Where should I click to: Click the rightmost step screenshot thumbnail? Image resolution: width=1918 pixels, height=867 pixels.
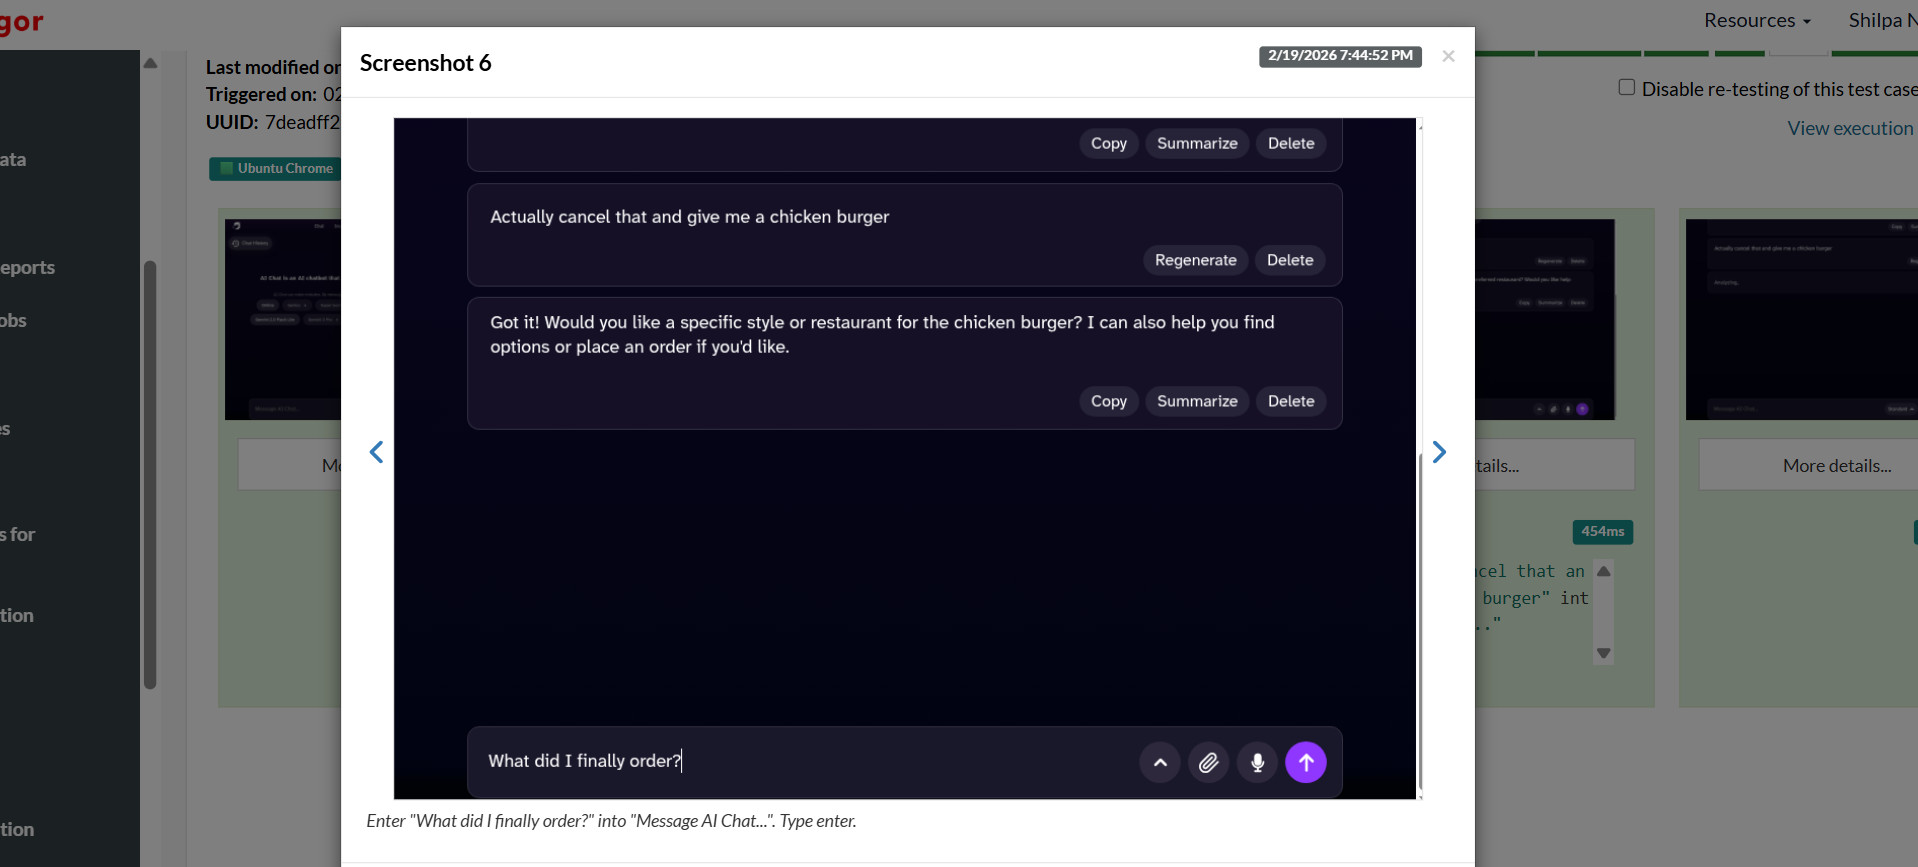click(x=1800, y=319)
